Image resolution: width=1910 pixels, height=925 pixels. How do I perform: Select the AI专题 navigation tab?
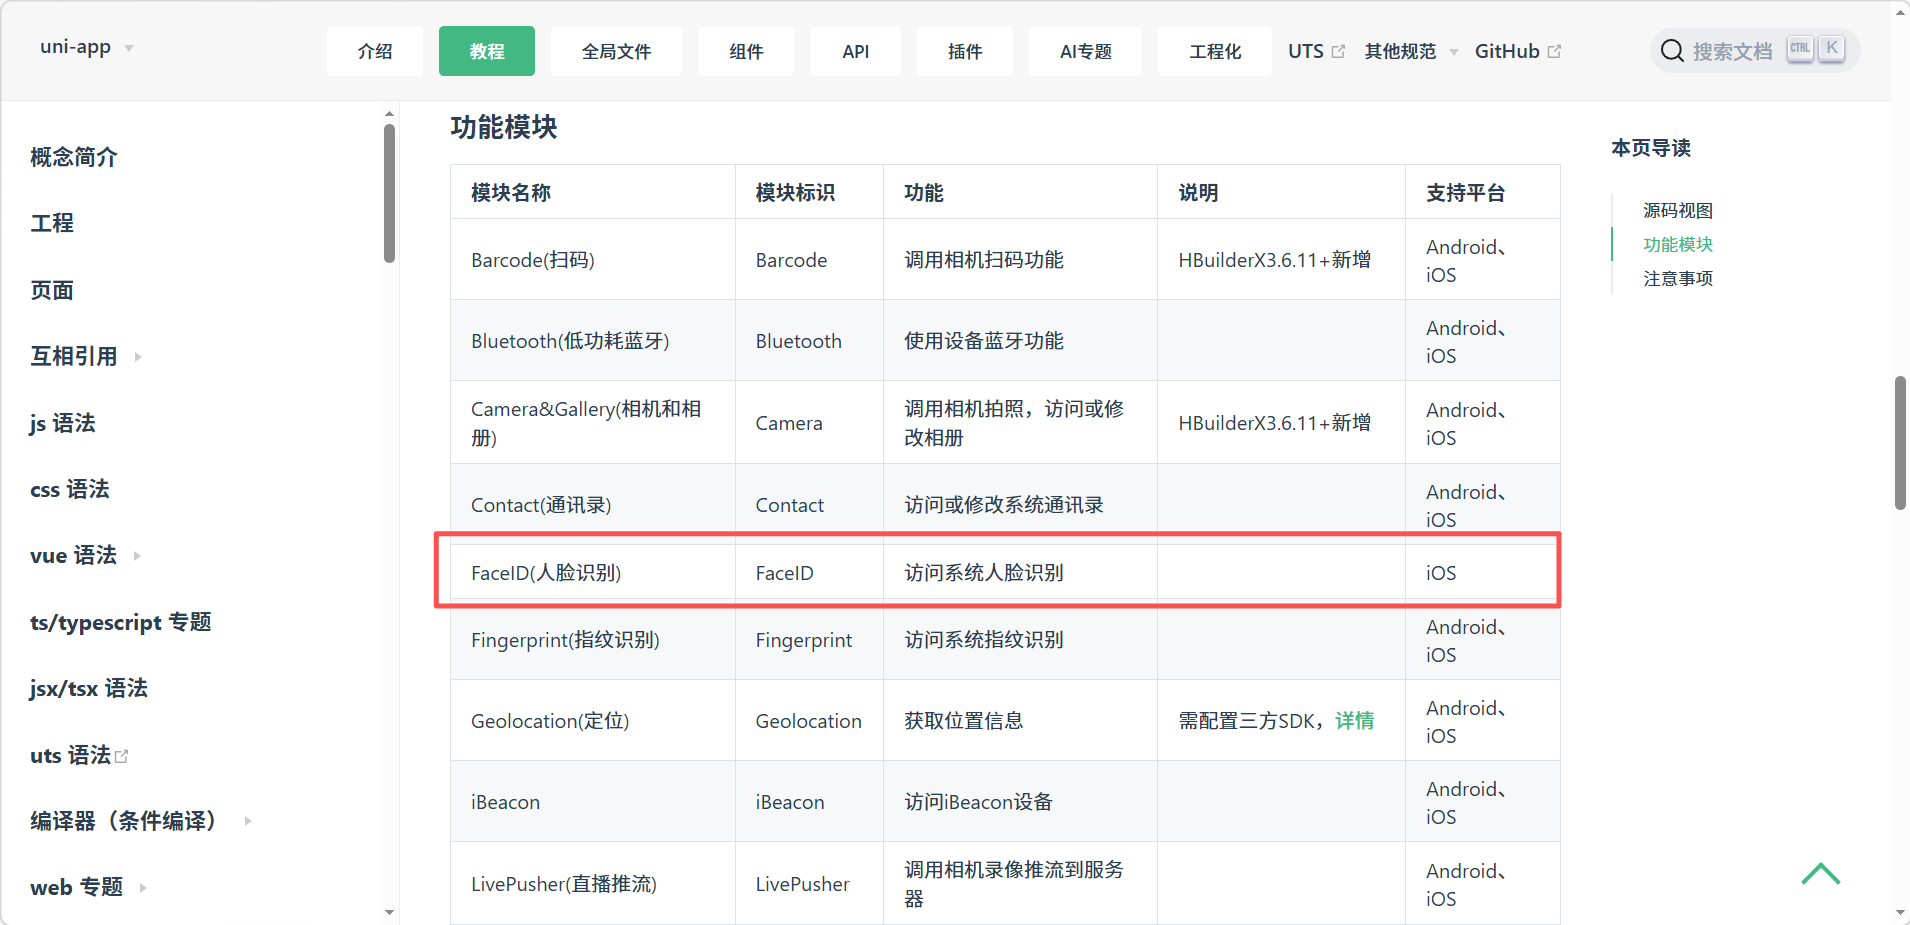coord(1085,52)
